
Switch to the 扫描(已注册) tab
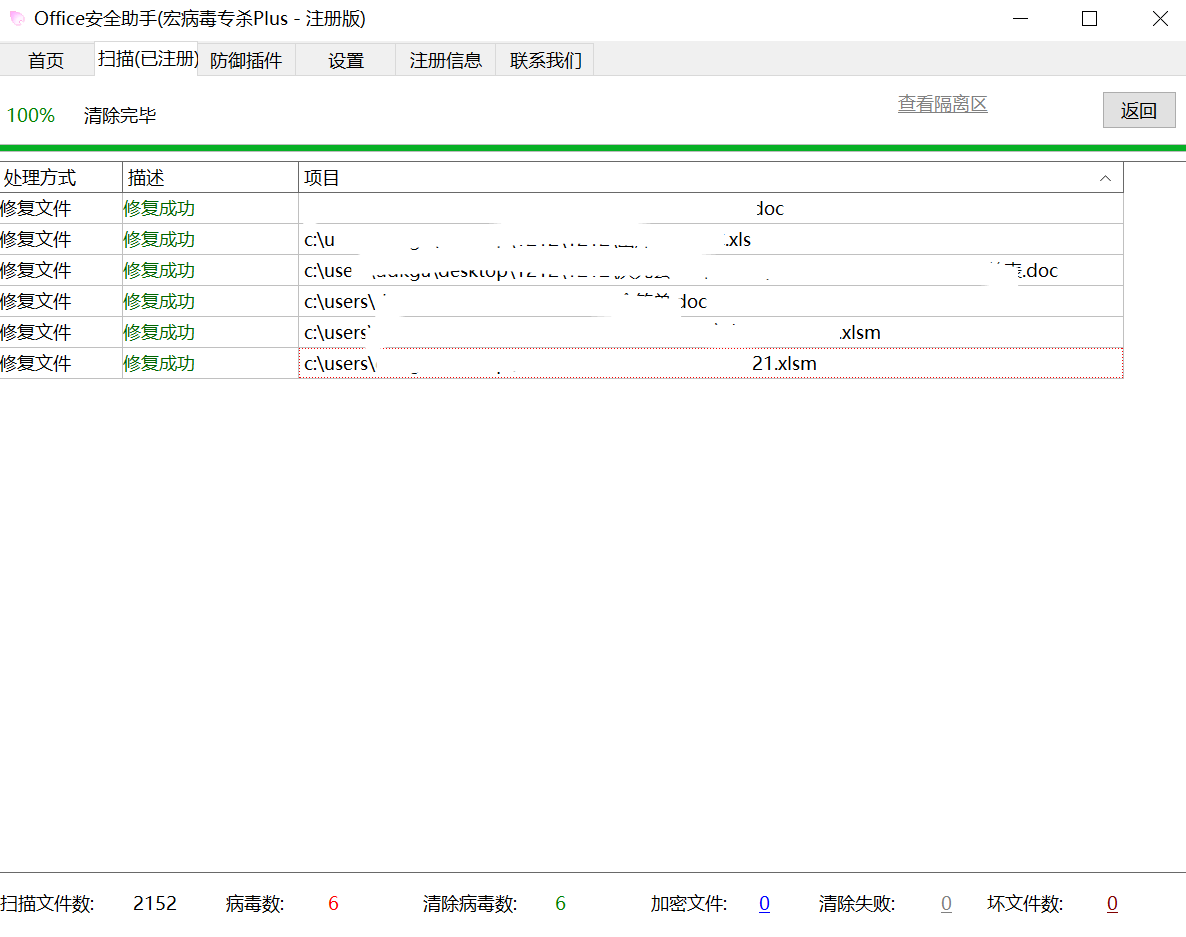tap(148, 59)
